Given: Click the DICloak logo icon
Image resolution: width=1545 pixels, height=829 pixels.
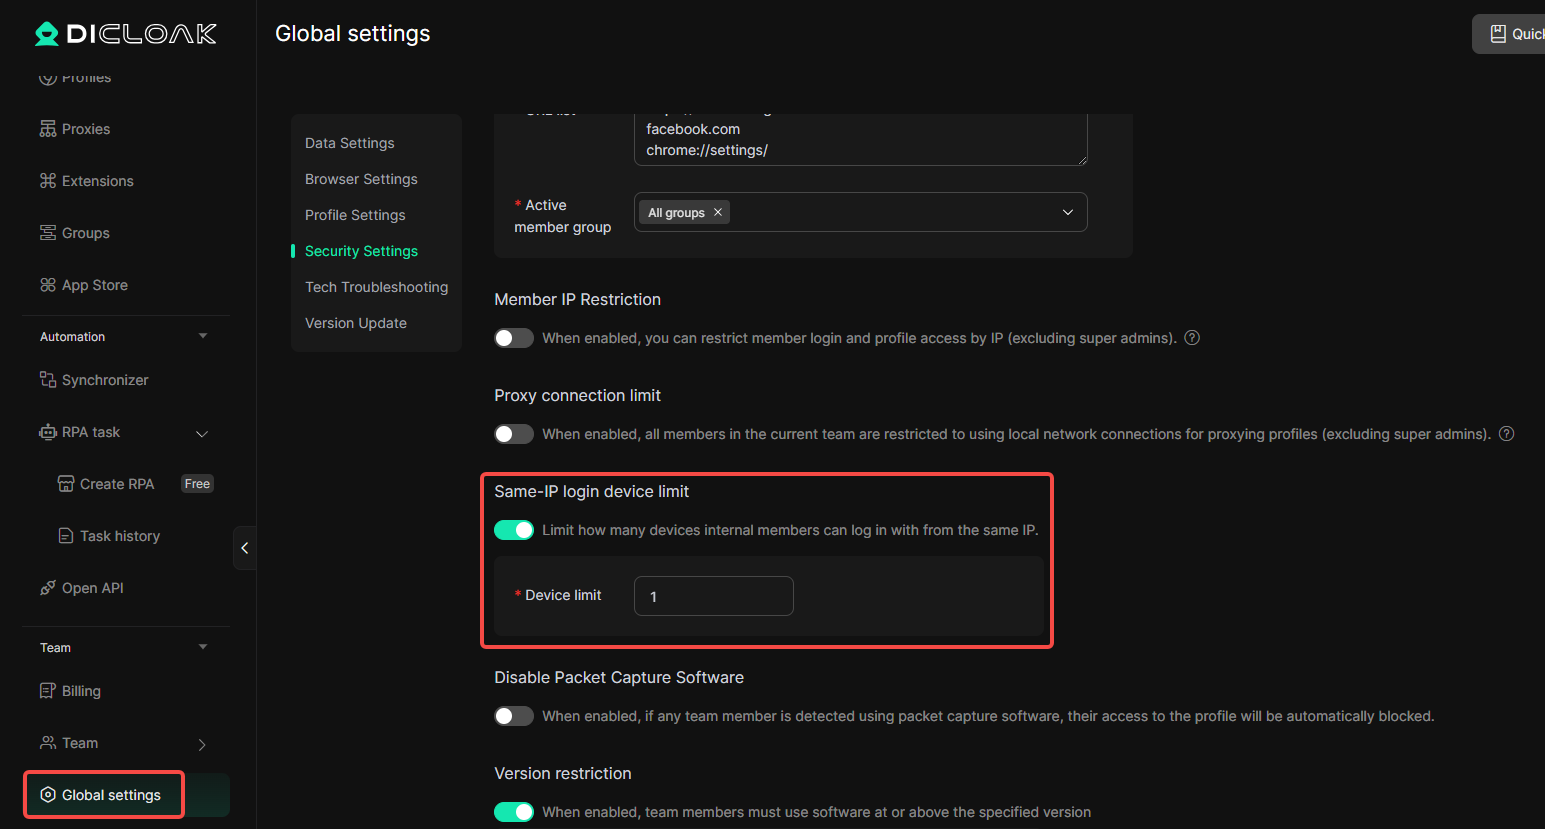Looking at the screenshot, I should [x=47, y=34].
